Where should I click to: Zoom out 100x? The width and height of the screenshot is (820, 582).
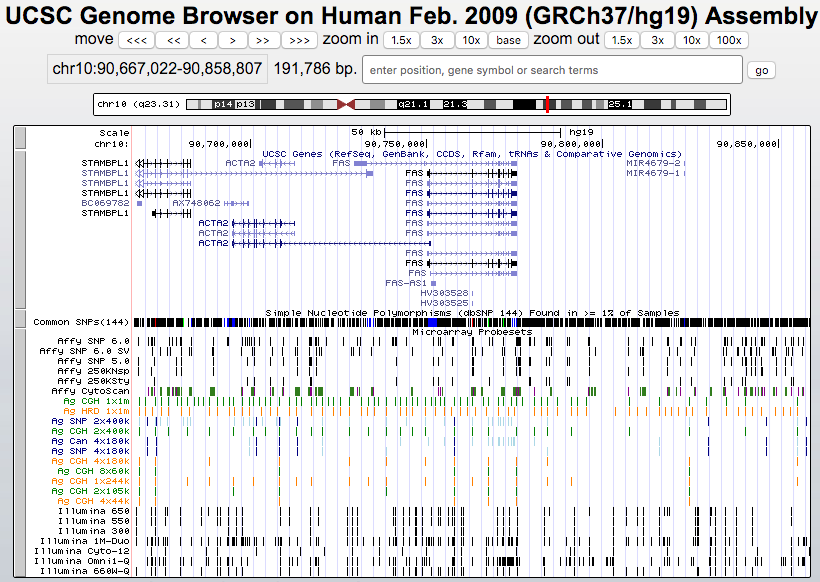[x=730, y=40]
